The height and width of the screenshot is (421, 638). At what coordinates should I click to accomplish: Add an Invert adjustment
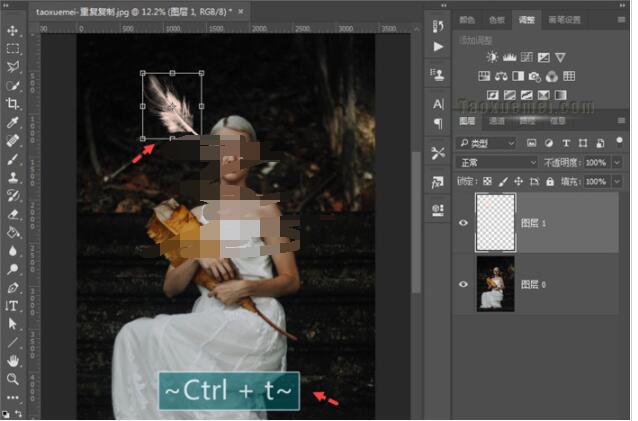tap(493, 95)
